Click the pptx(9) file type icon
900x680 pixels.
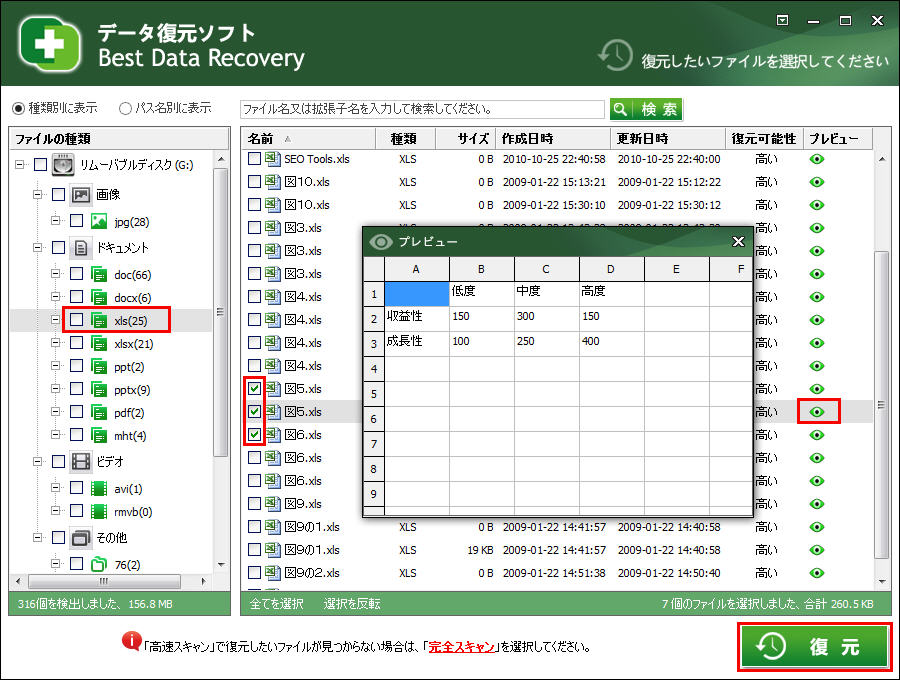tap(99, 389)
